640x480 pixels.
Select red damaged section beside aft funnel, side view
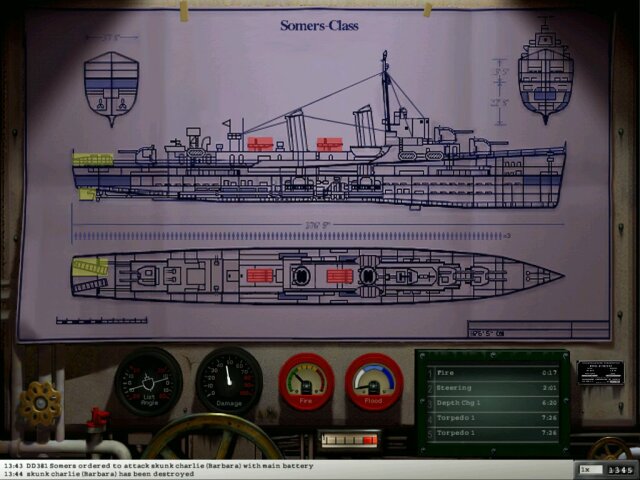(260, 144)
